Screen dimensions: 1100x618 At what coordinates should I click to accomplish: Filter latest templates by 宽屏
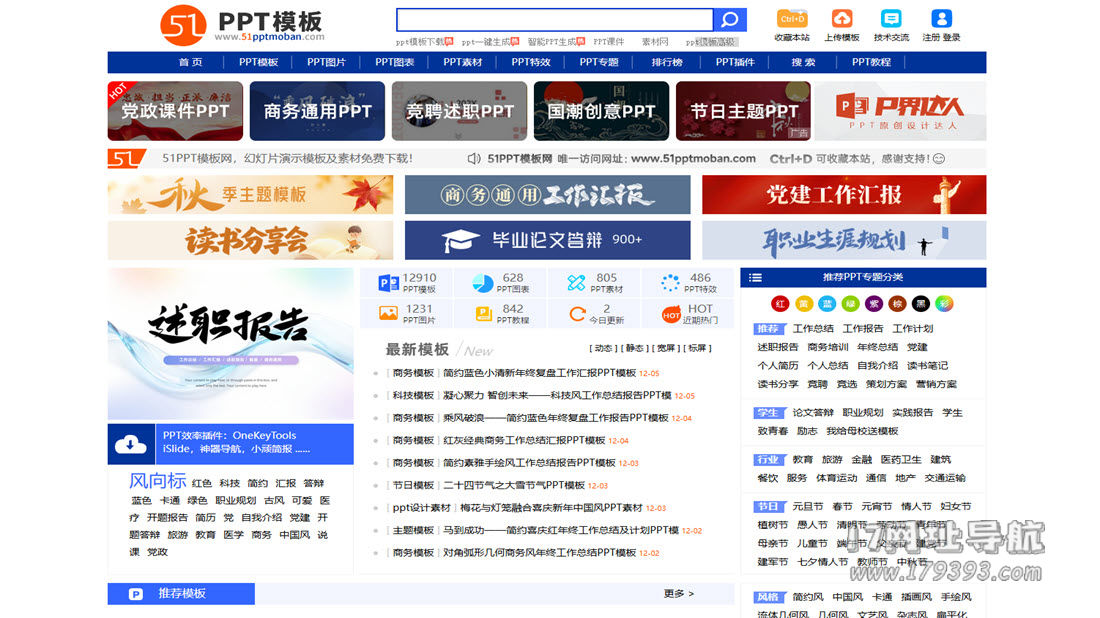(x=665, y=349)
